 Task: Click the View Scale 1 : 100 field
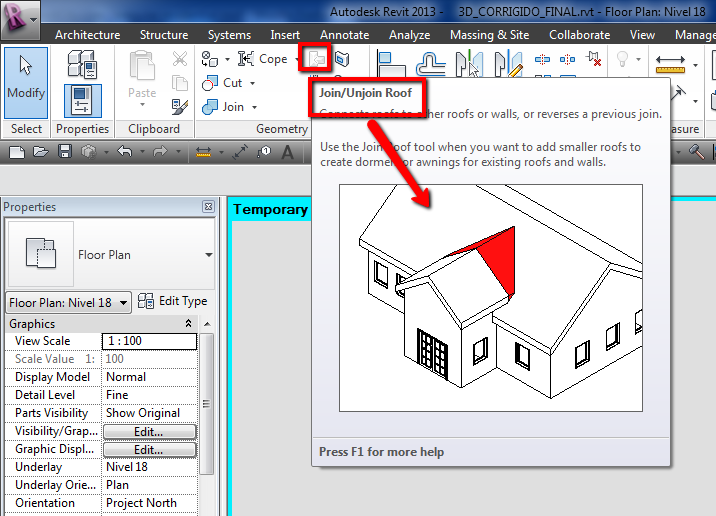pyautogui.click(x=150, y=341)
